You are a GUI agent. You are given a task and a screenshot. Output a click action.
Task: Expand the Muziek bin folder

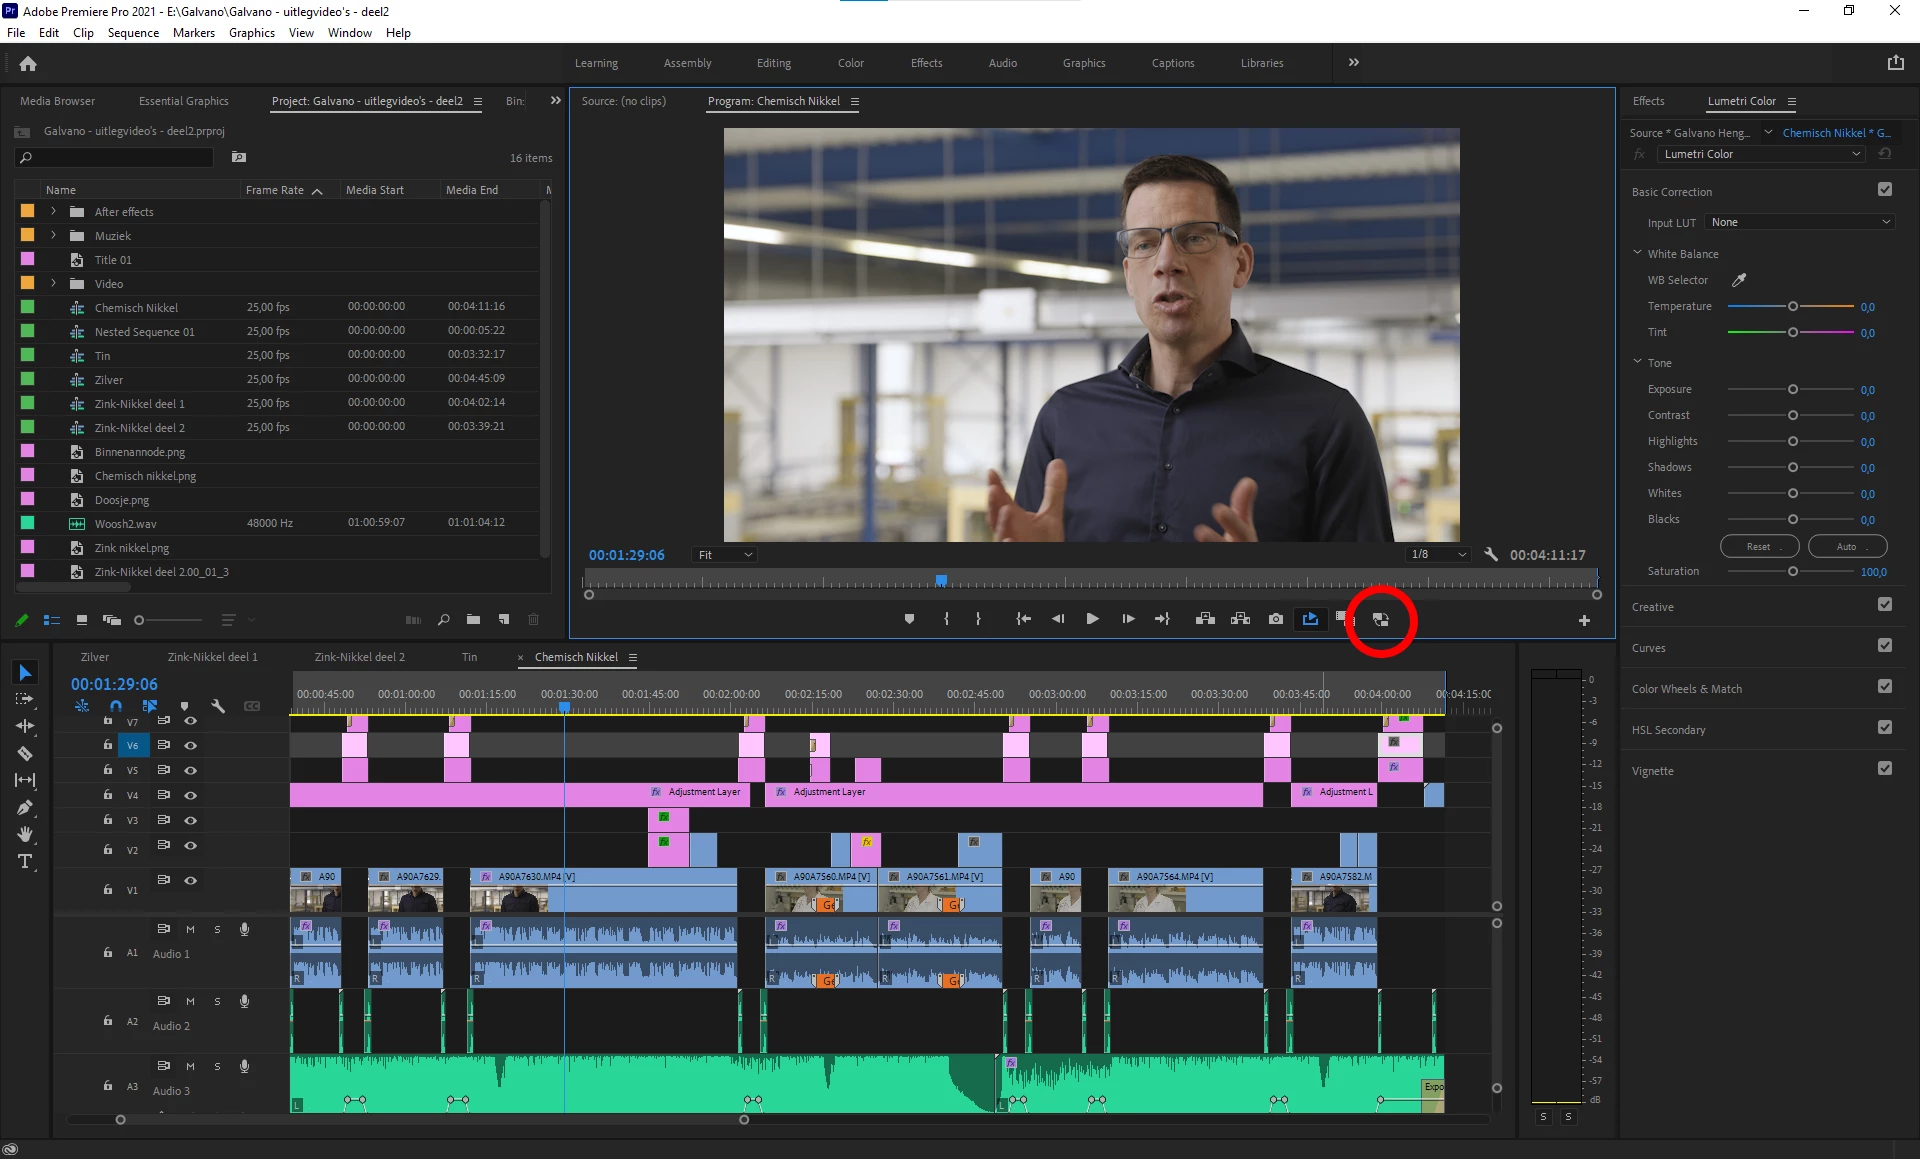click(x=53, y=236)
